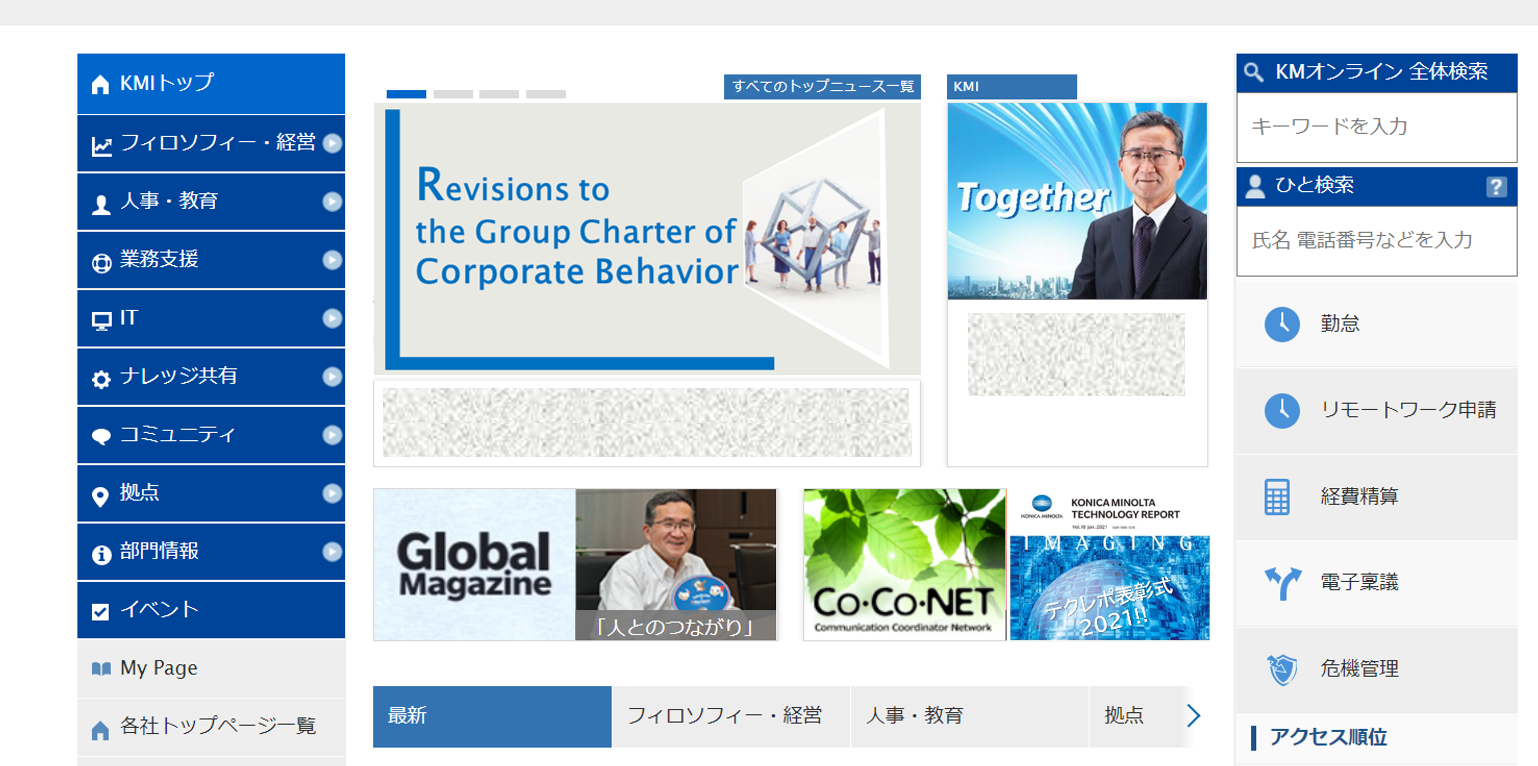This screenshot has width=1538, height=766.
Task: Show more tabs with right chevron
Action: click(1193, 716)
